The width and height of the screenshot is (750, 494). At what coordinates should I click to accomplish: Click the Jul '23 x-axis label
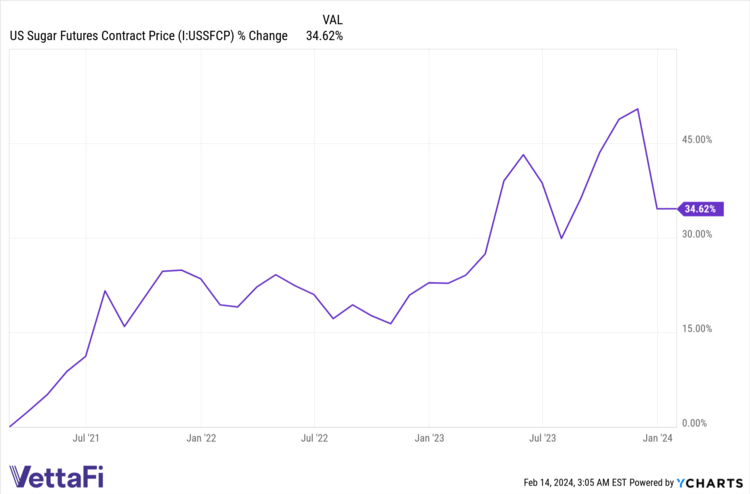coord(542,438)
